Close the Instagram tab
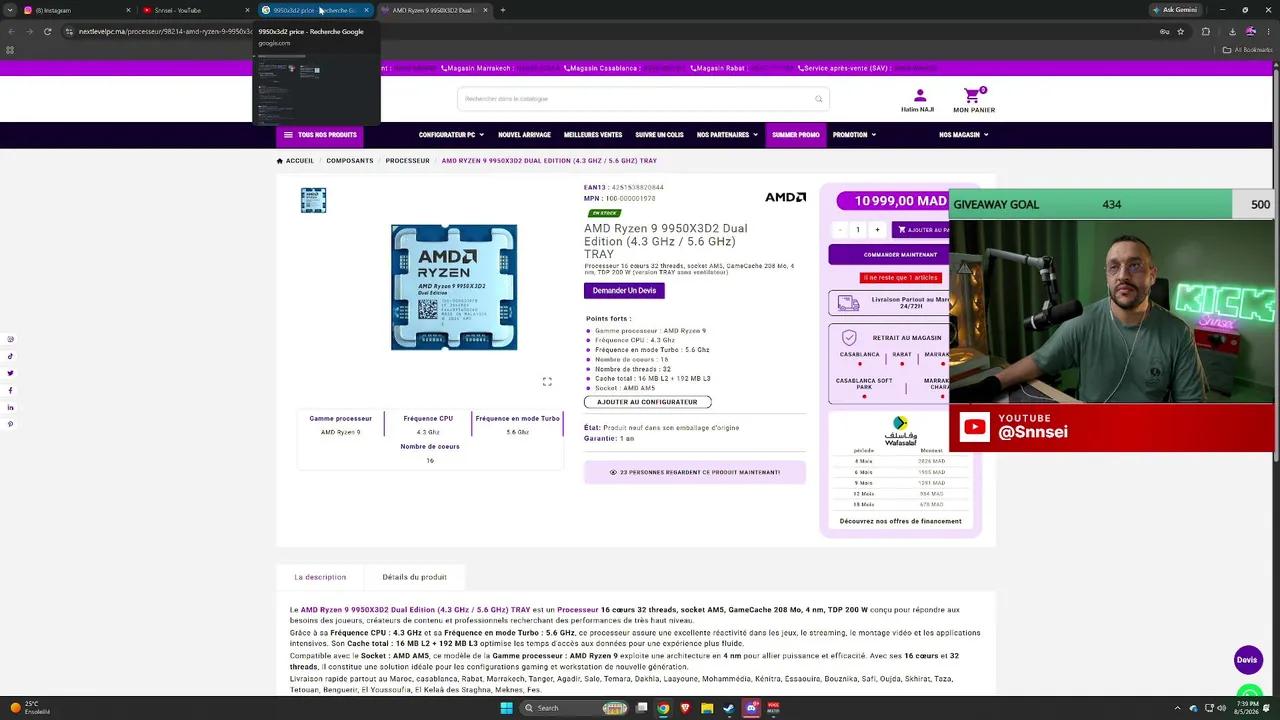 click(128, 10)
